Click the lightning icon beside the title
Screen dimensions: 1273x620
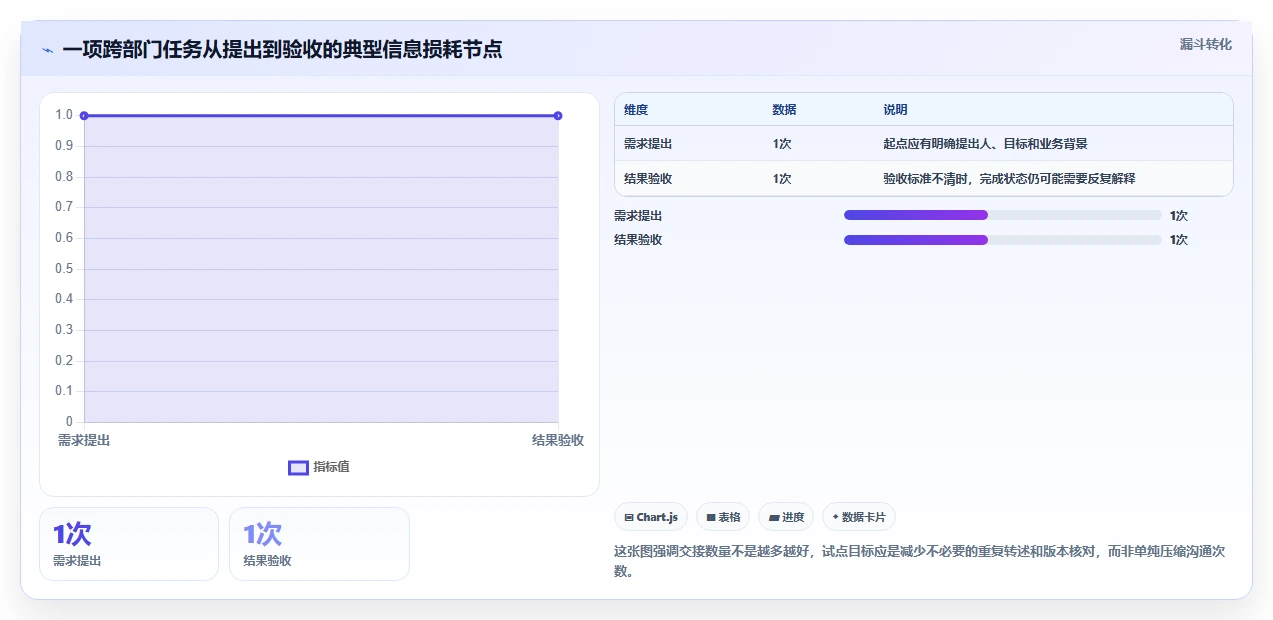click(47, 50)
